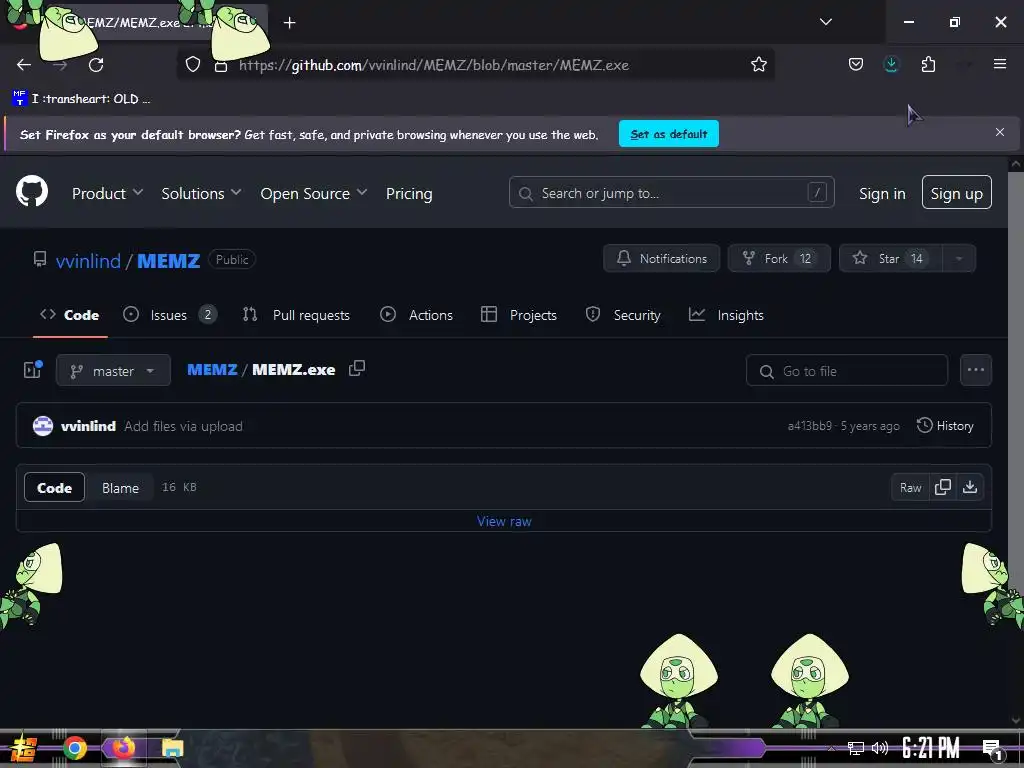
Task: Click the Notifications button
Action: (662, 259)
